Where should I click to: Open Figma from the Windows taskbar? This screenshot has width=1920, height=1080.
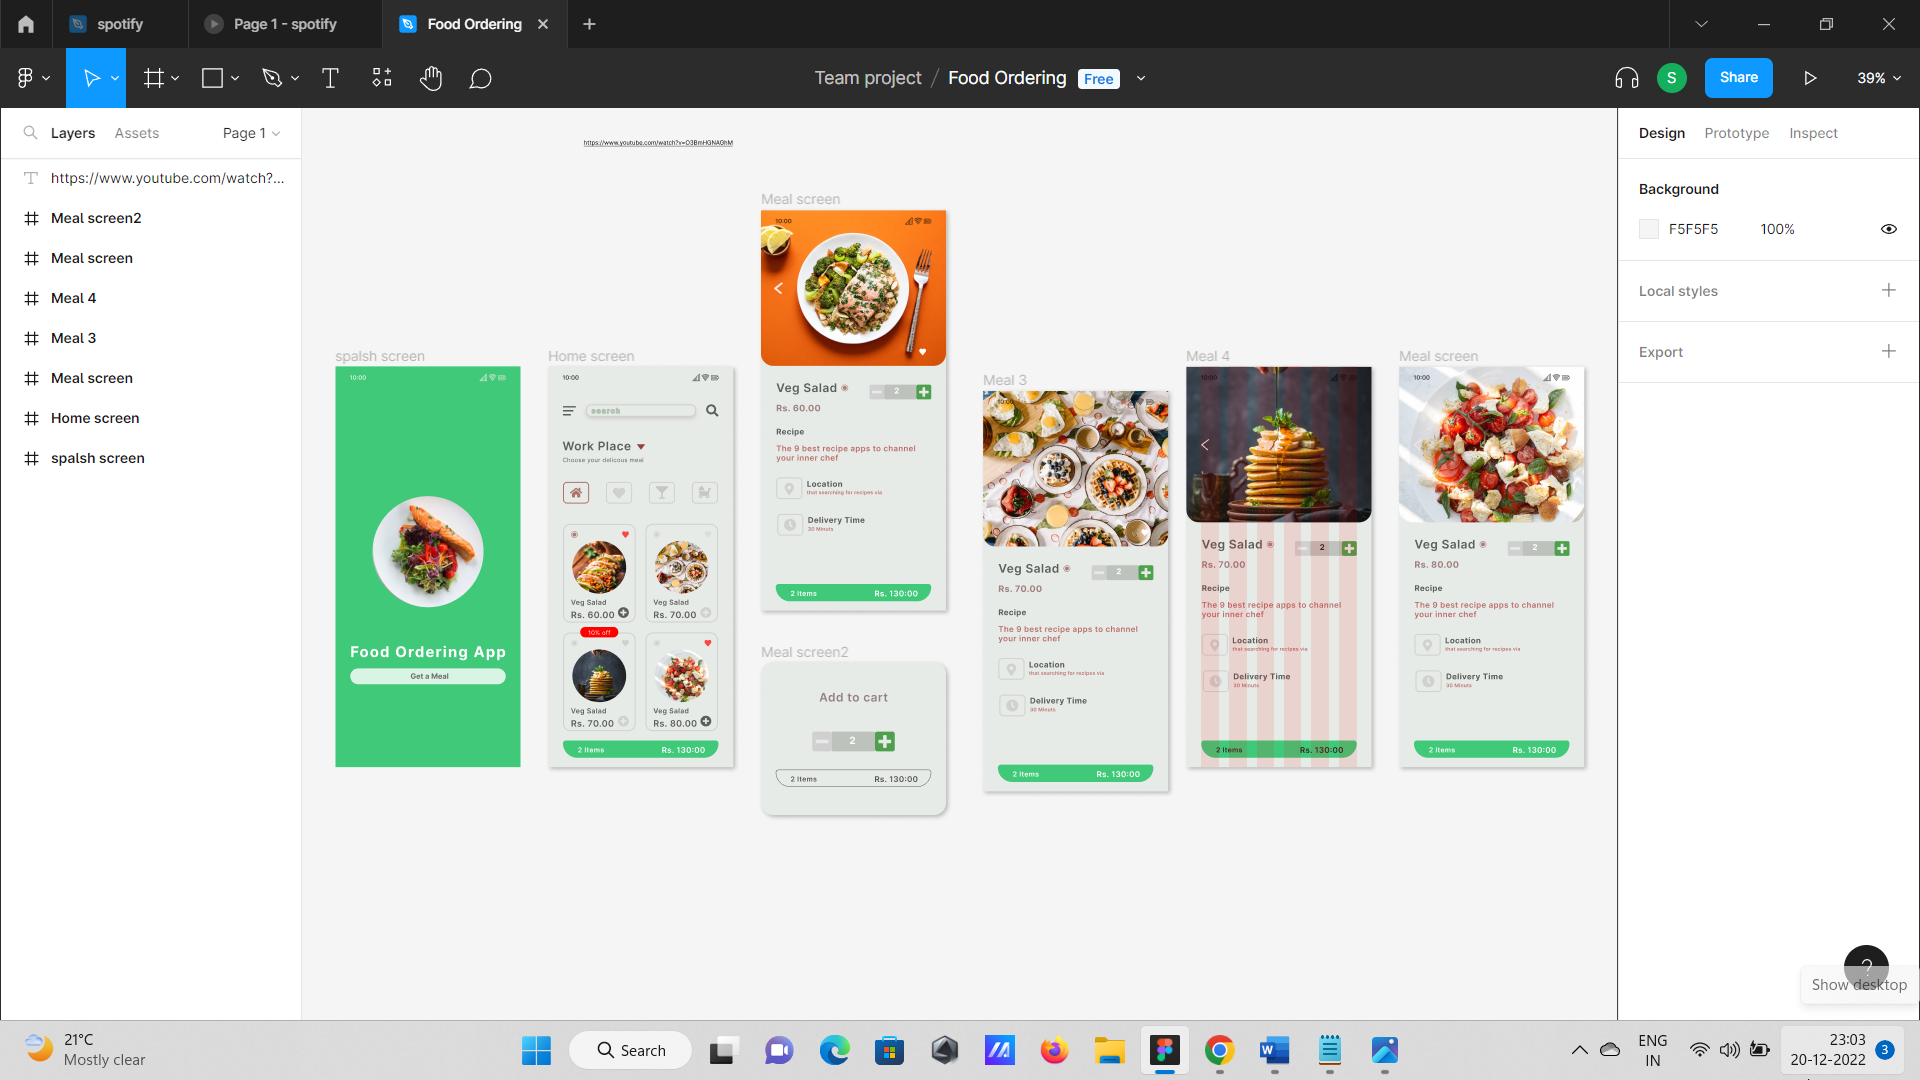(1164, 1050)
